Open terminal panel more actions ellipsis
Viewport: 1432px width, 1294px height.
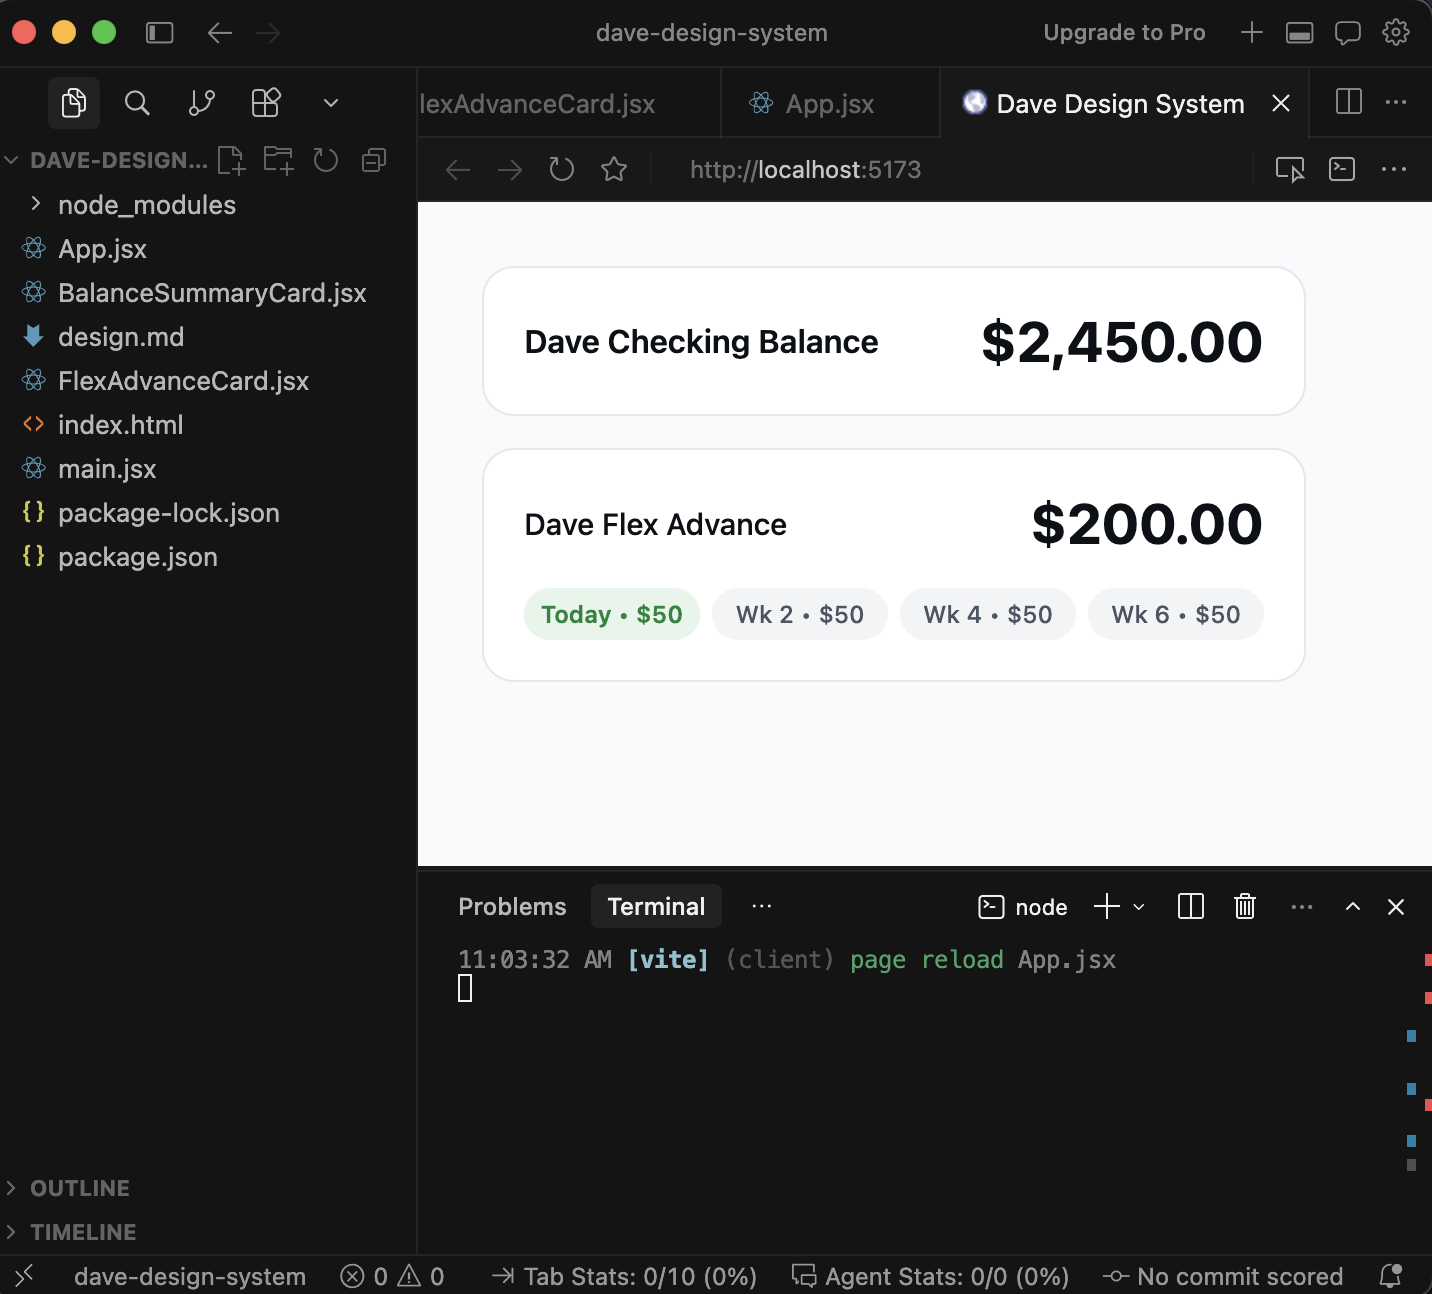click(1302, 907)
